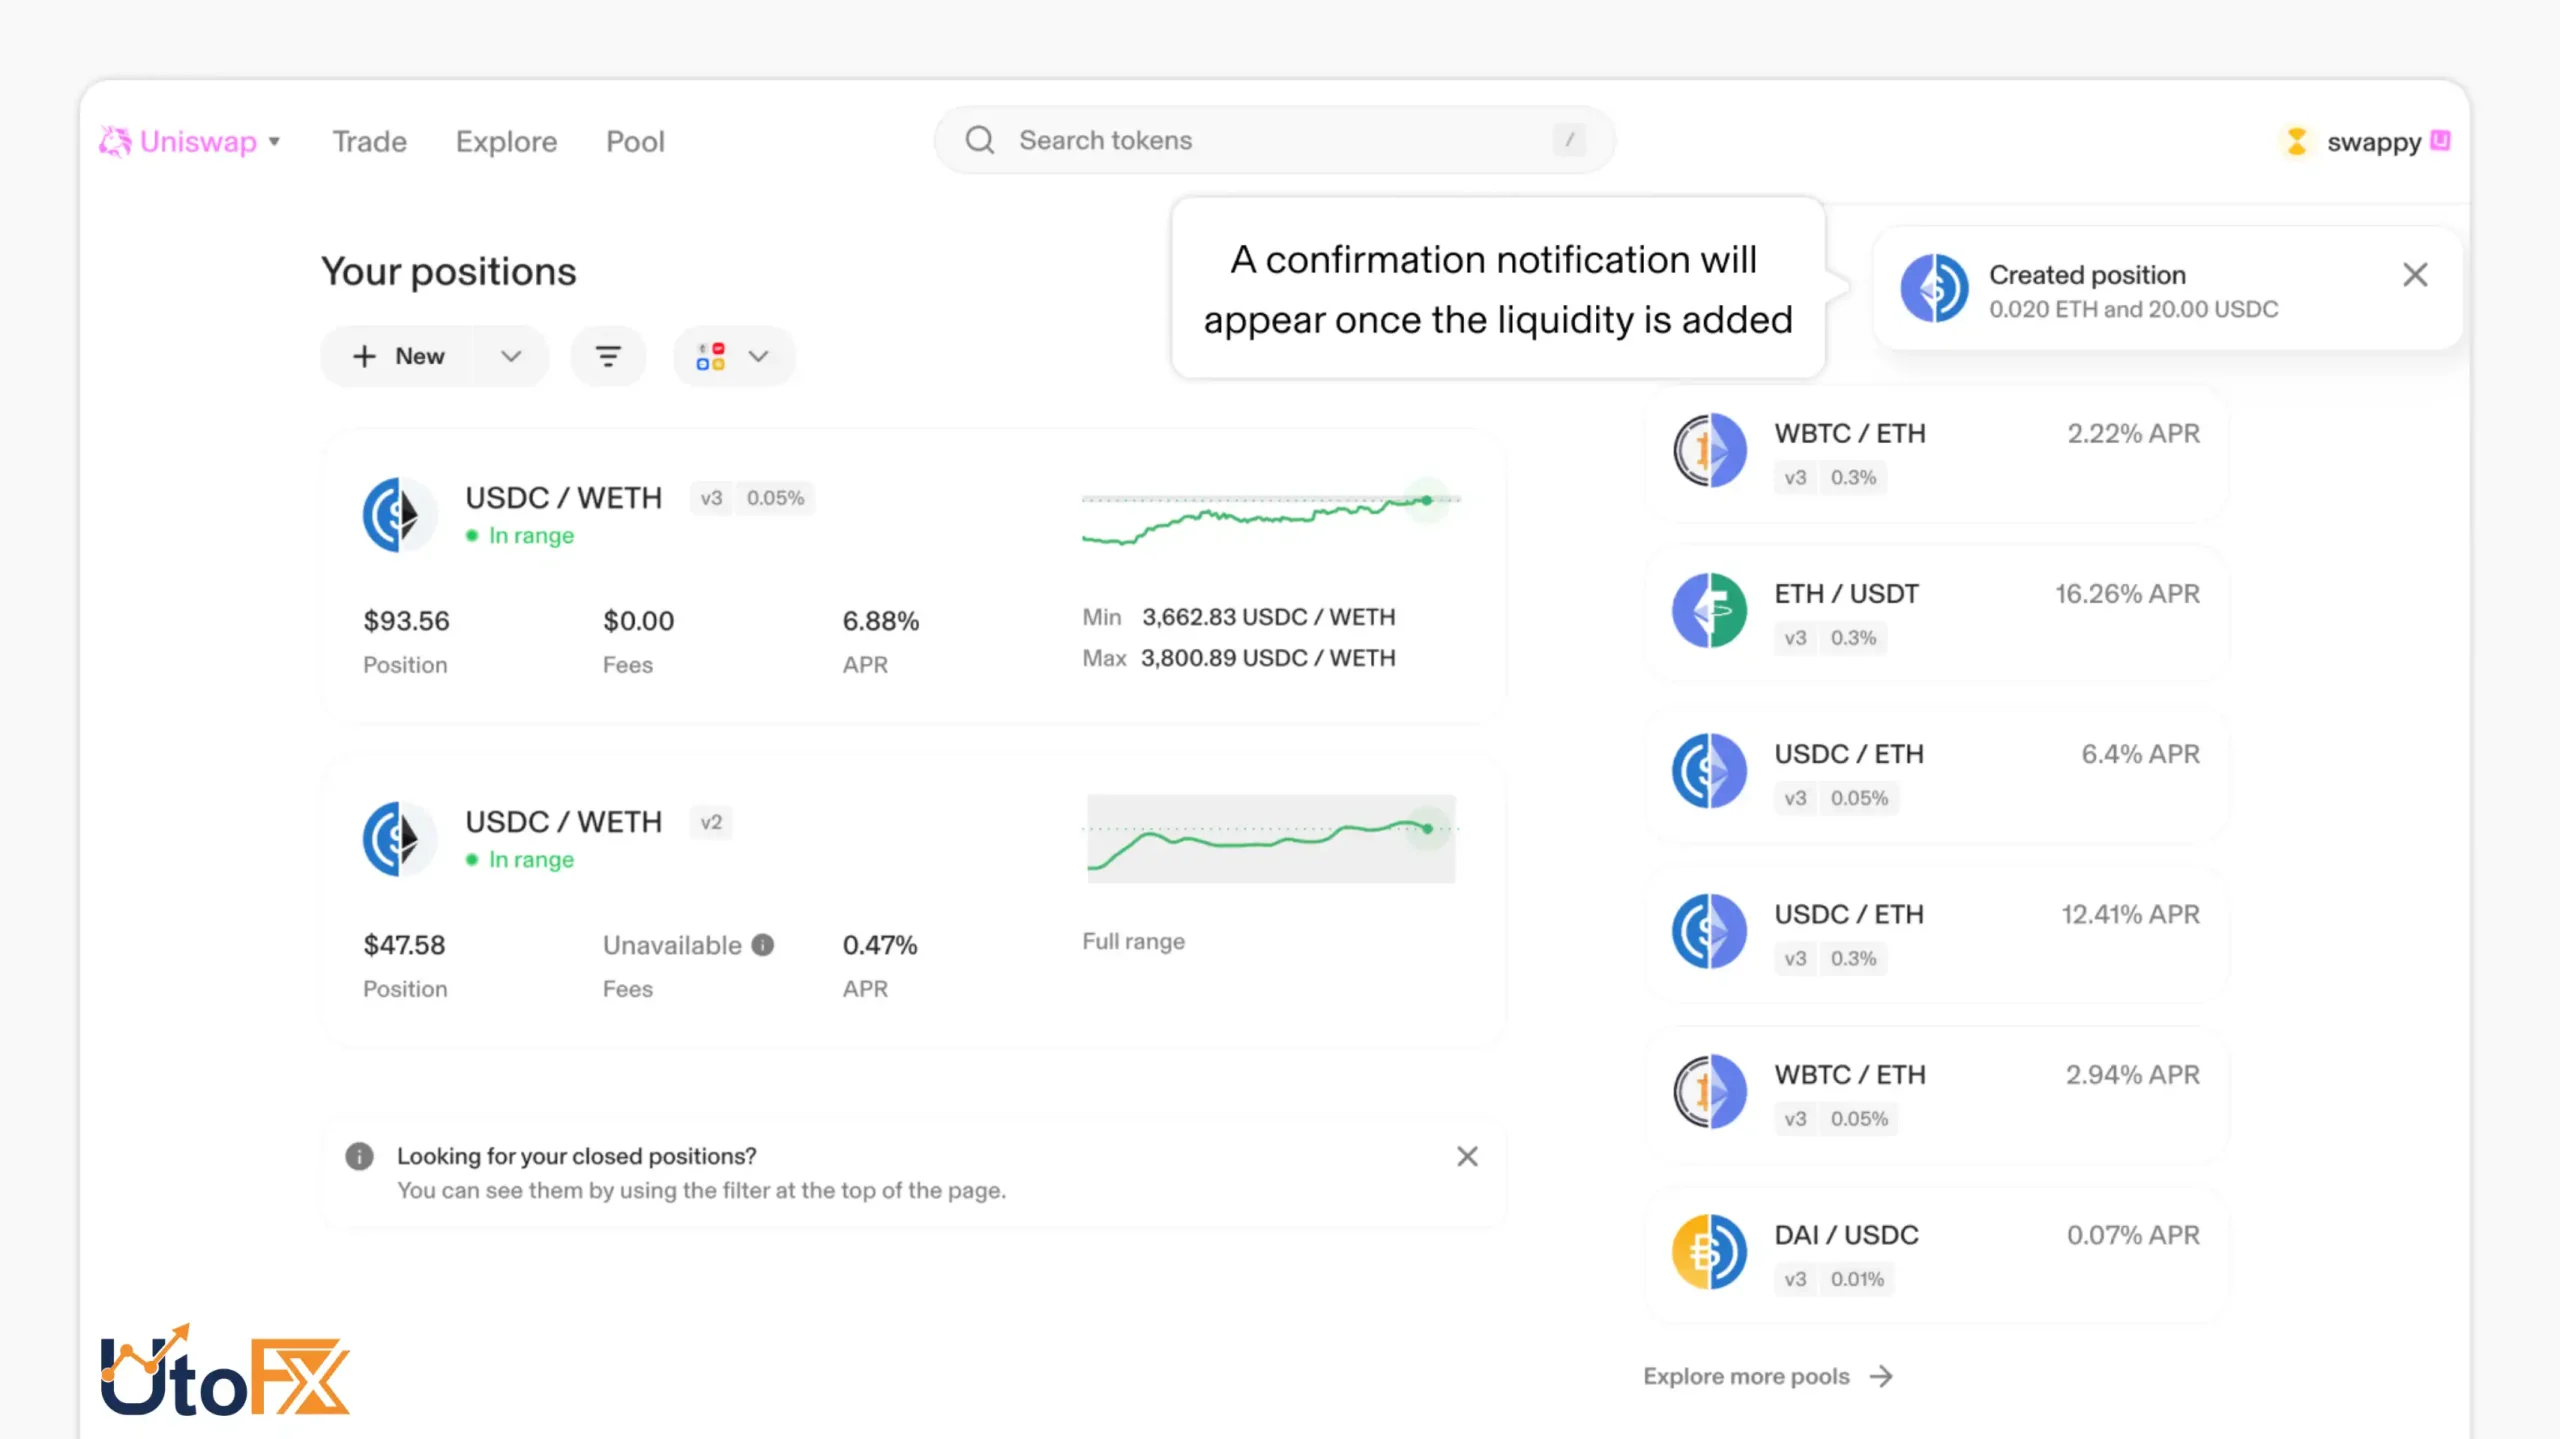Click the USDC / WETH v2 position token icon
This screenshot has width=2560, height=1439.
click(x=399, y=839)
